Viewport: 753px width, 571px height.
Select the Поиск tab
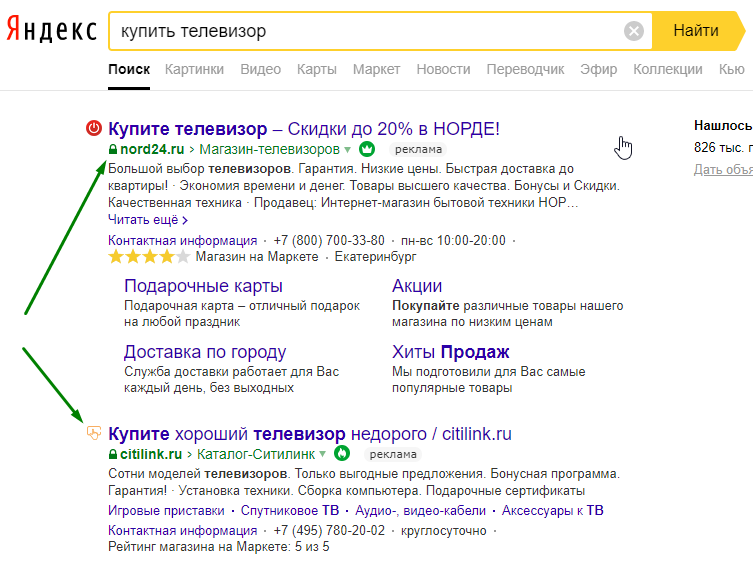[129, 69]
